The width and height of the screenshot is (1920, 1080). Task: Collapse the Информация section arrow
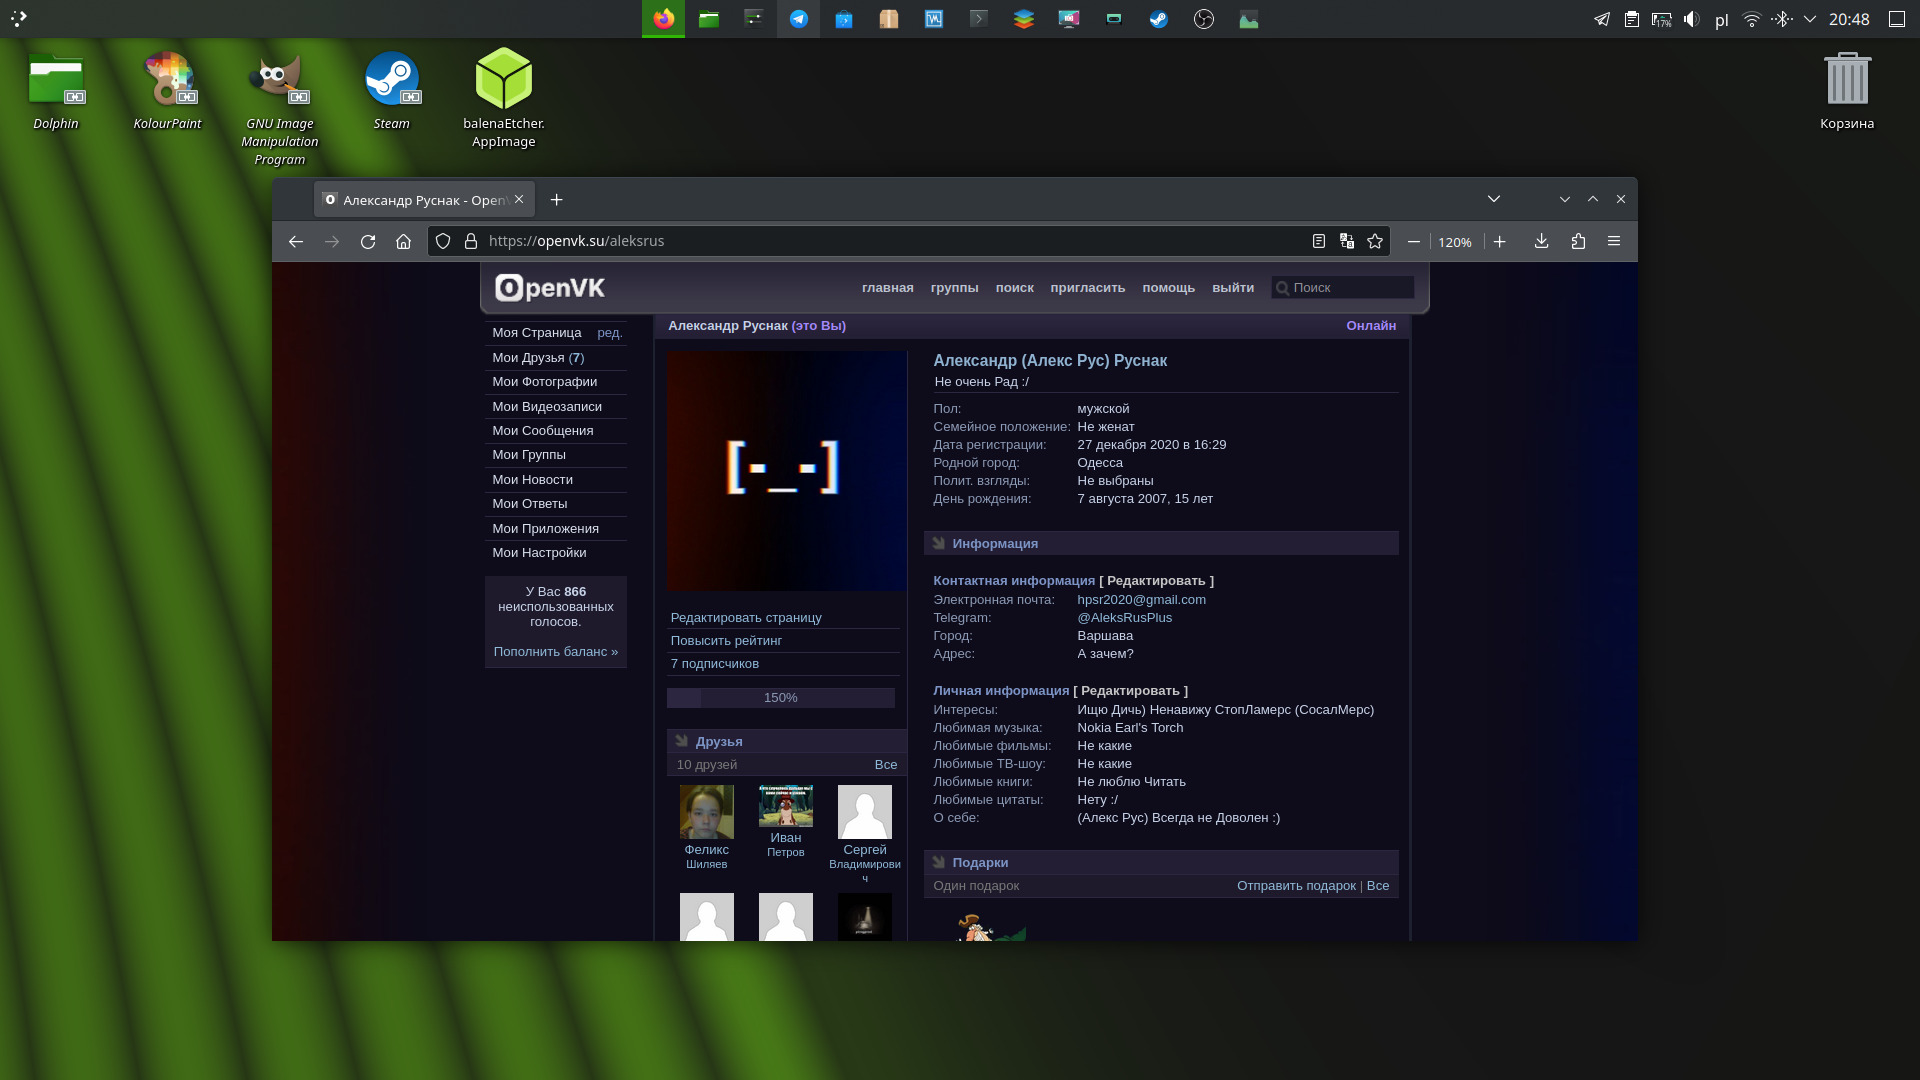tap(939, 544)
